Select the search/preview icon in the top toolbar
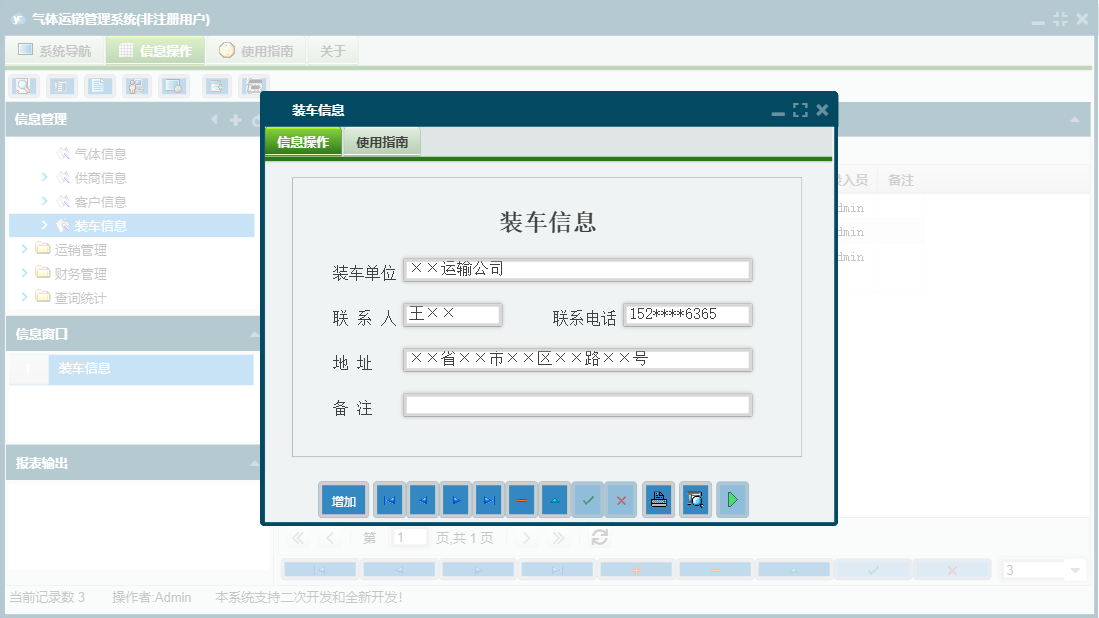The image size is (1099, 618). (x=23, y=86)
